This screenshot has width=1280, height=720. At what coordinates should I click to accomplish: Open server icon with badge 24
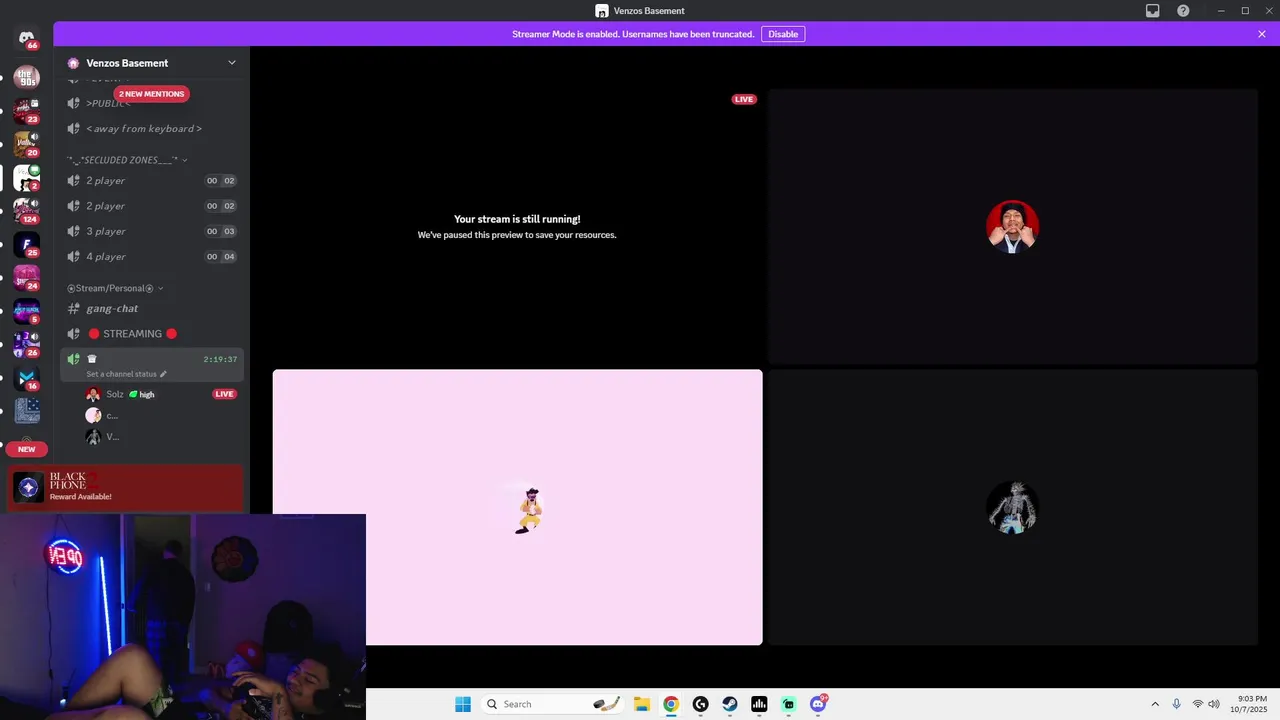[x=26, y=278]
